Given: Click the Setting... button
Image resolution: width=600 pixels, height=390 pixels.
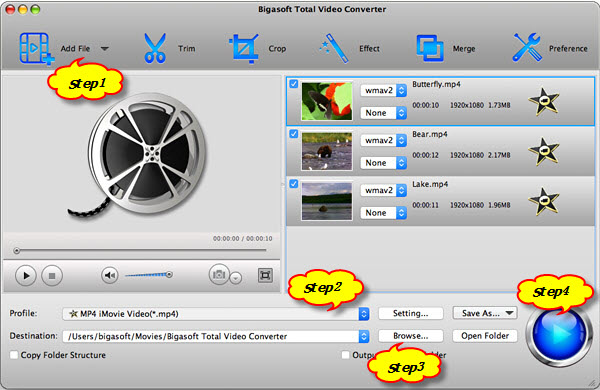Looking at the screenshot, I should point(411,313).
